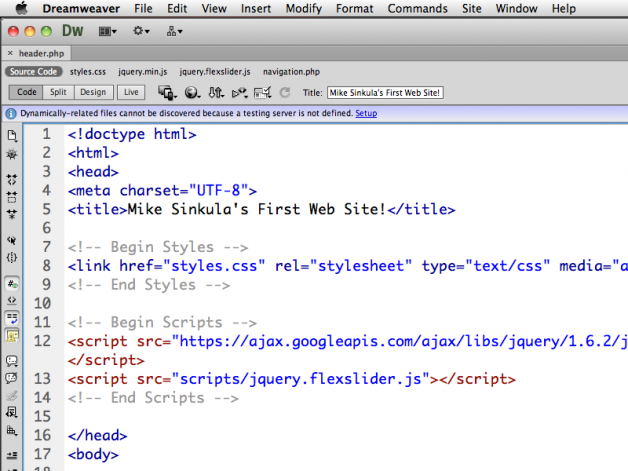Show the Code Navigator icon
Image resolution: width=628 pixels, height=471 pixels.
12,155
